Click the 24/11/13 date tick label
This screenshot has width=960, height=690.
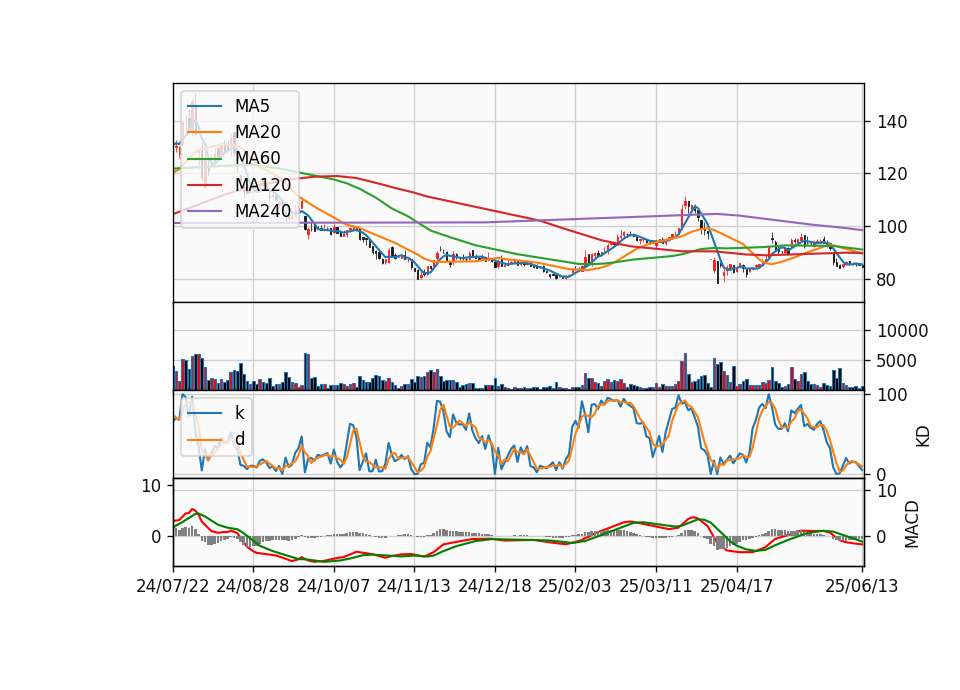[x=414, y=586]
